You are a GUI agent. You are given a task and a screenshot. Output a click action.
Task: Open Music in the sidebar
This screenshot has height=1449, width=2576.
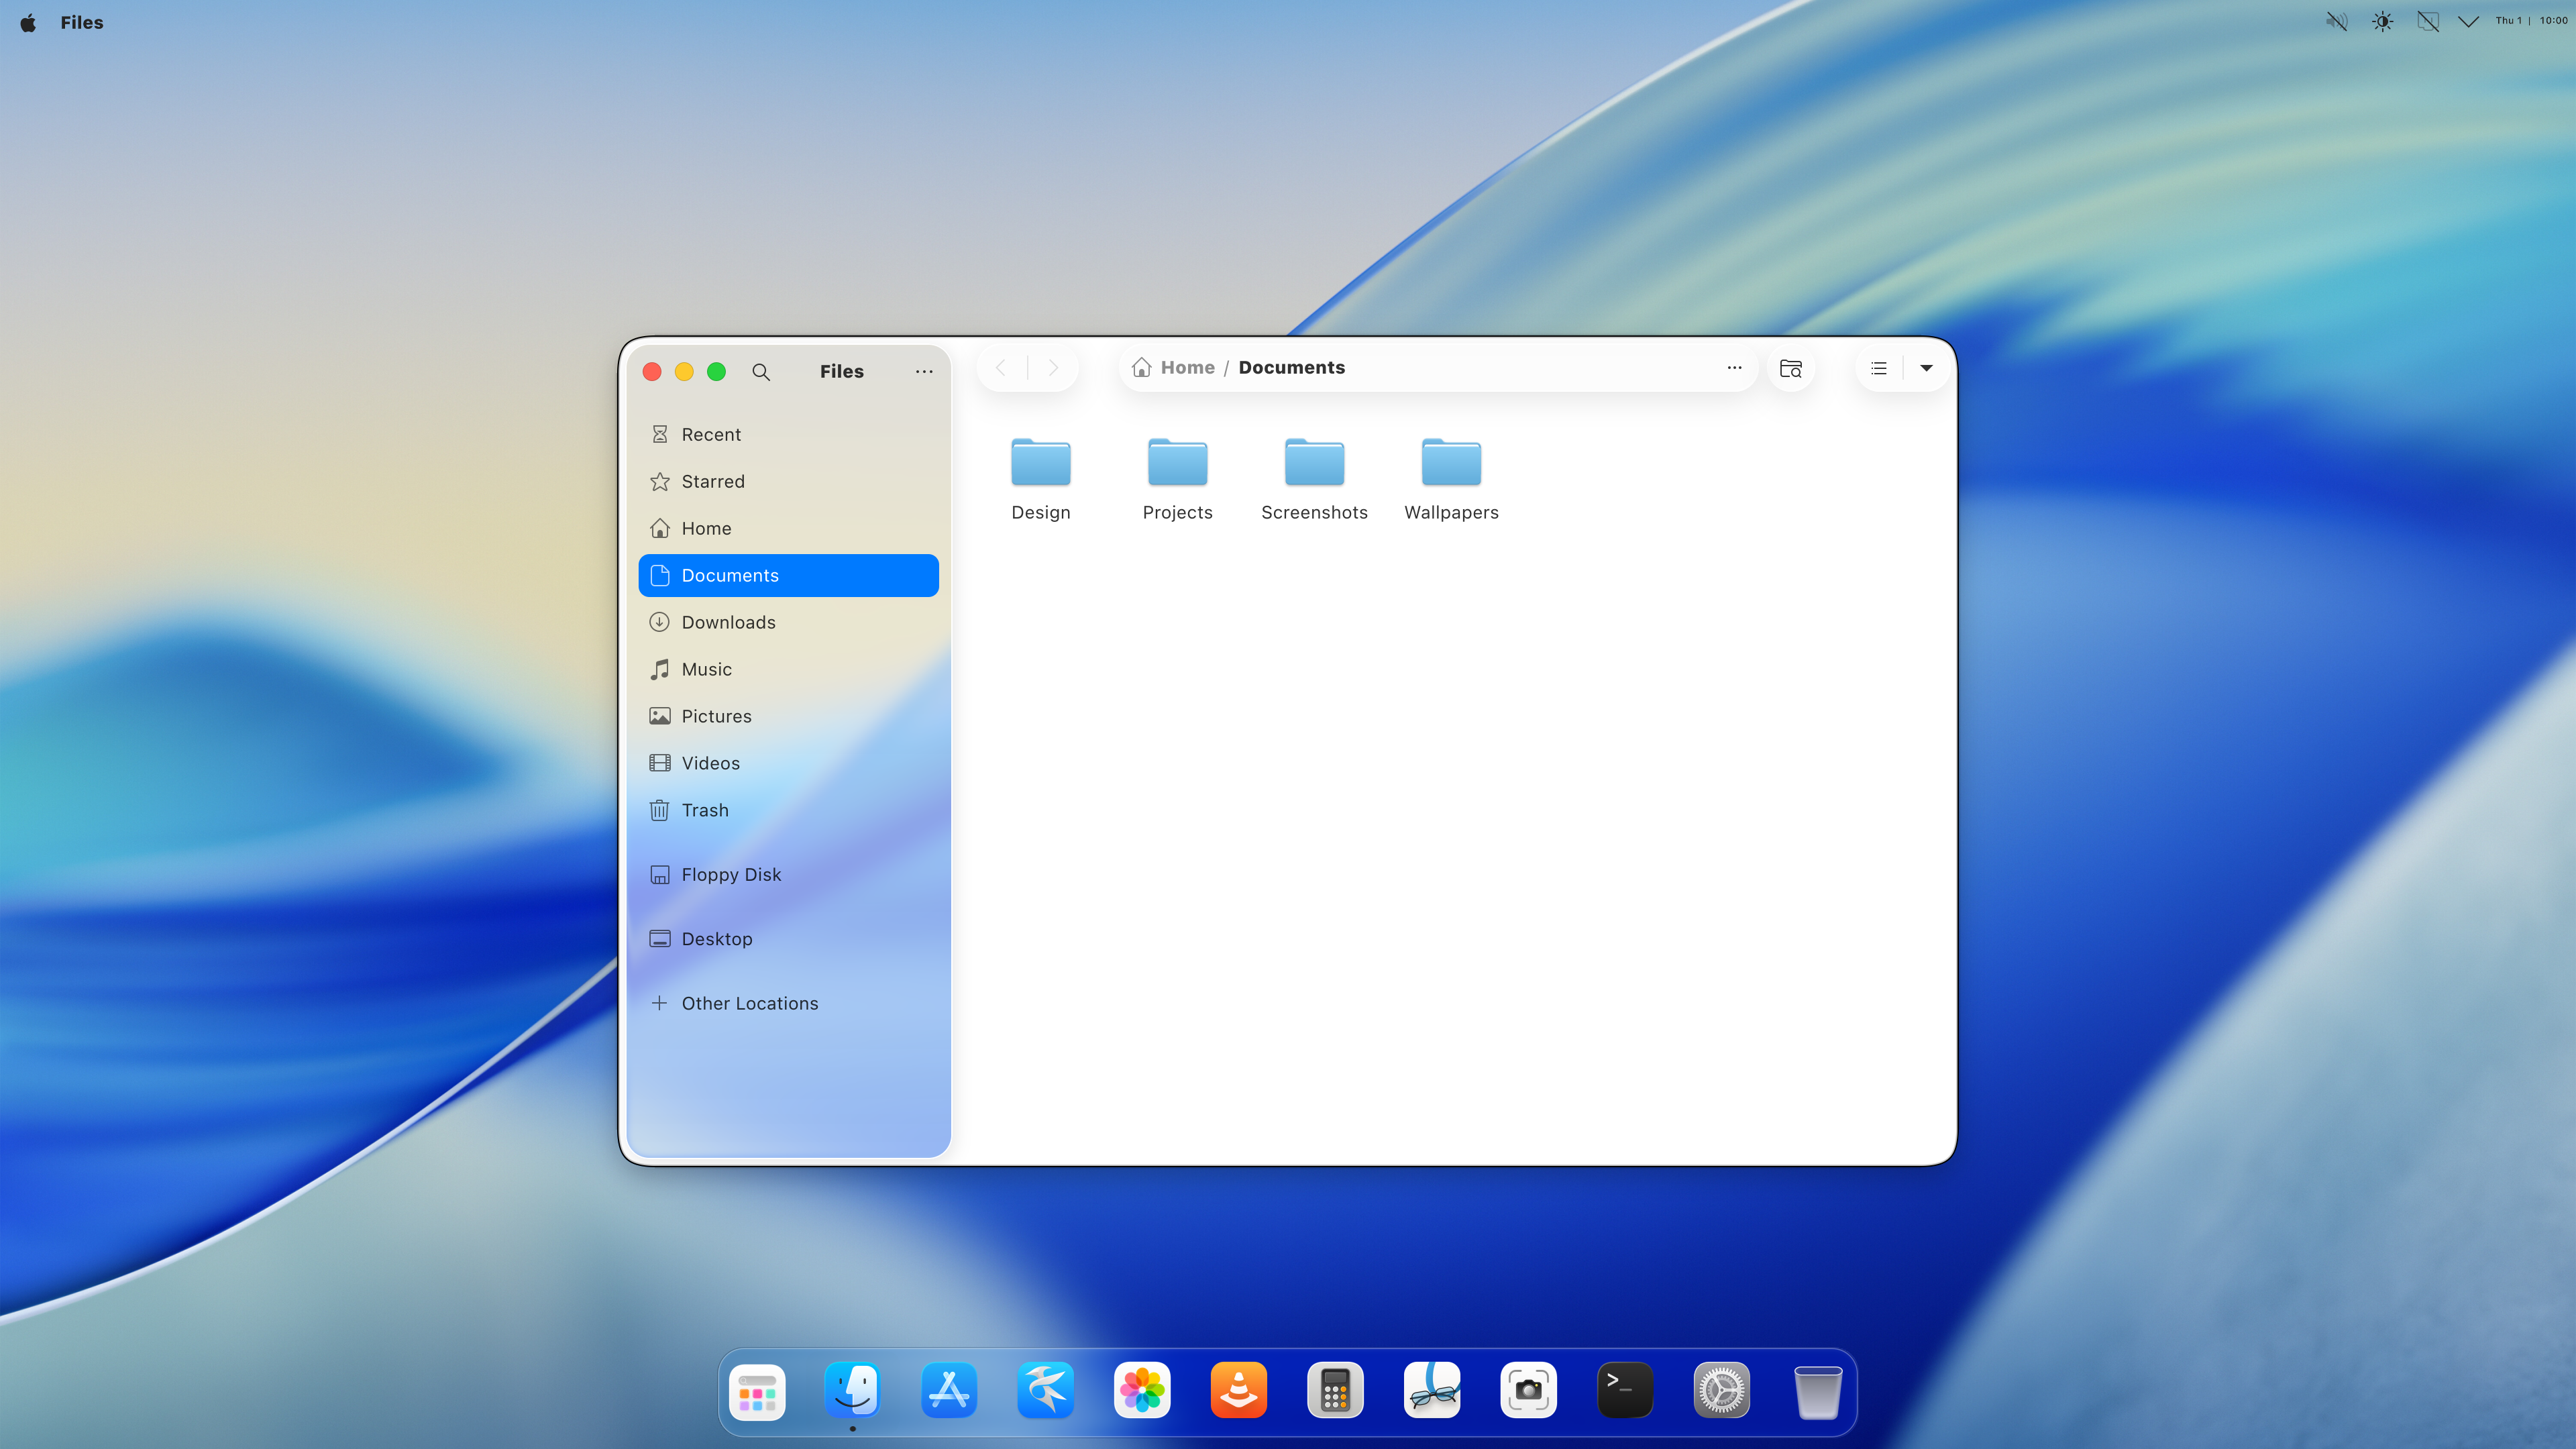(788, 670)
